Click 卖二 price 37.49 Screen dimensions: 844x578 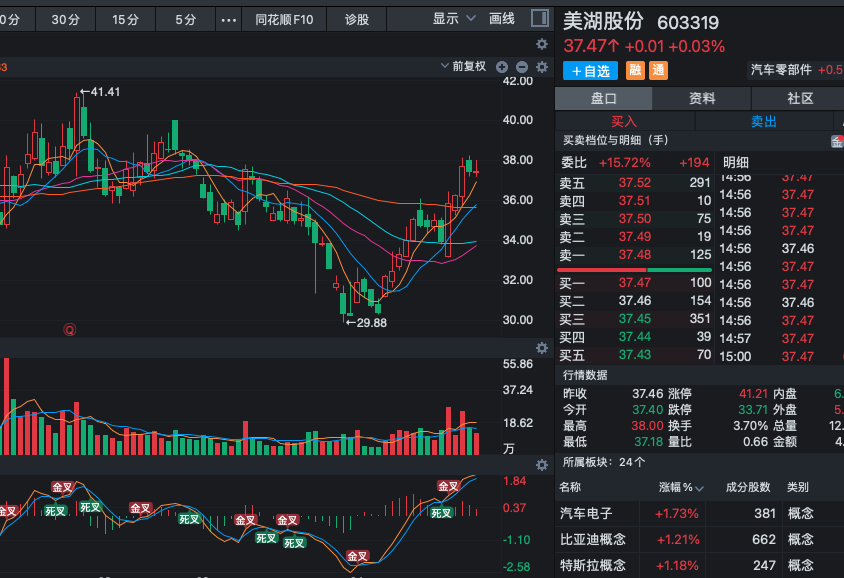click(635, 237)
